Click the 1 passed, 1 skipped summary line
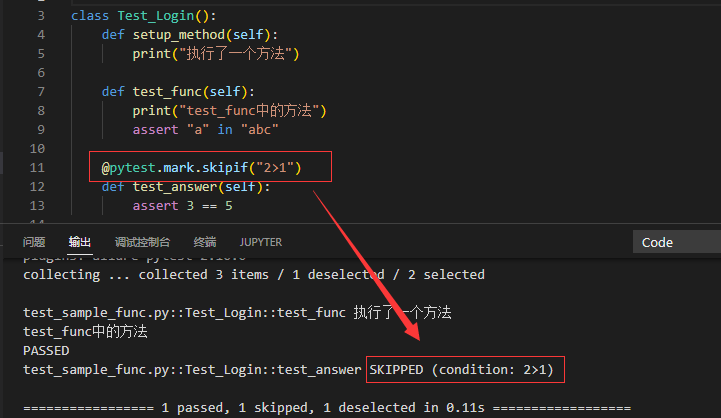 point(326,409)
